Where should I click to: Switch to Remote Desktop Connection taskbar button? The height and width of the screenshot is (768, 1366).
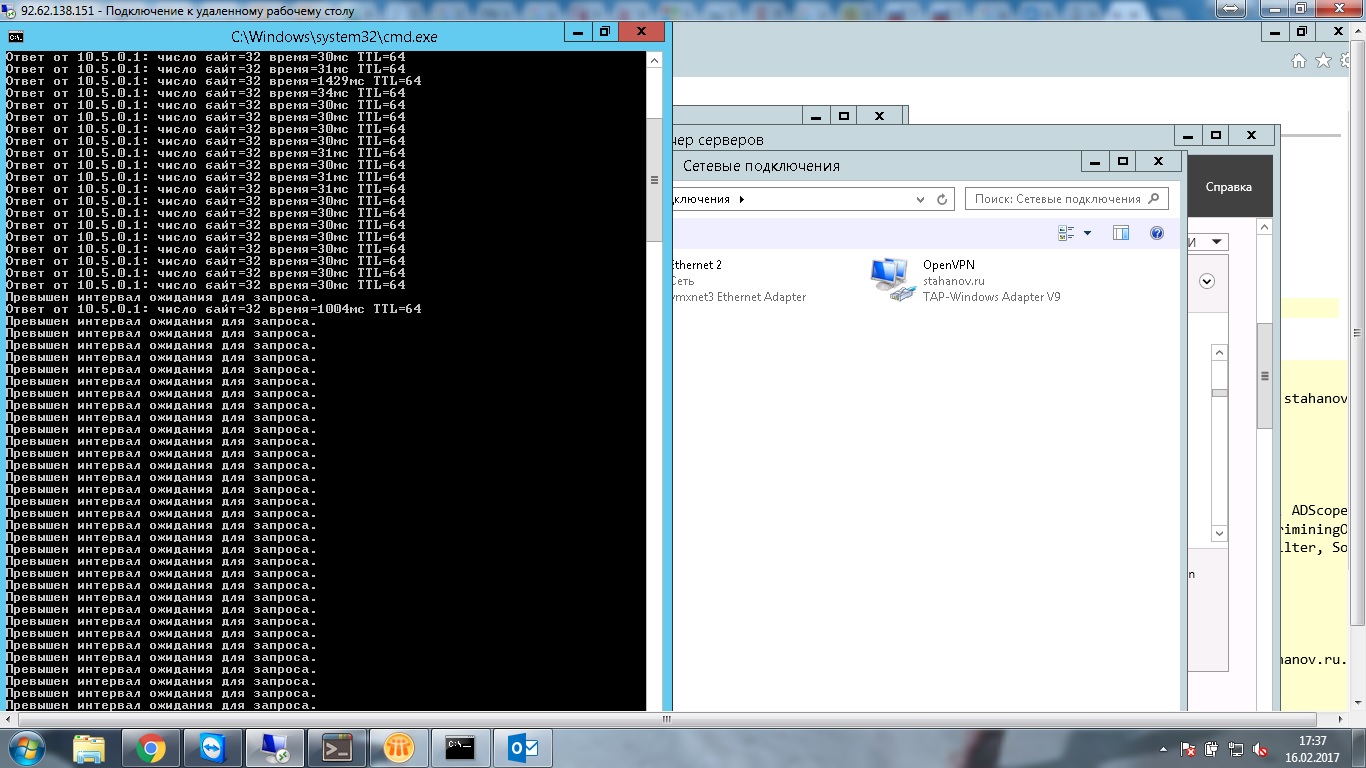coord(275,748)
